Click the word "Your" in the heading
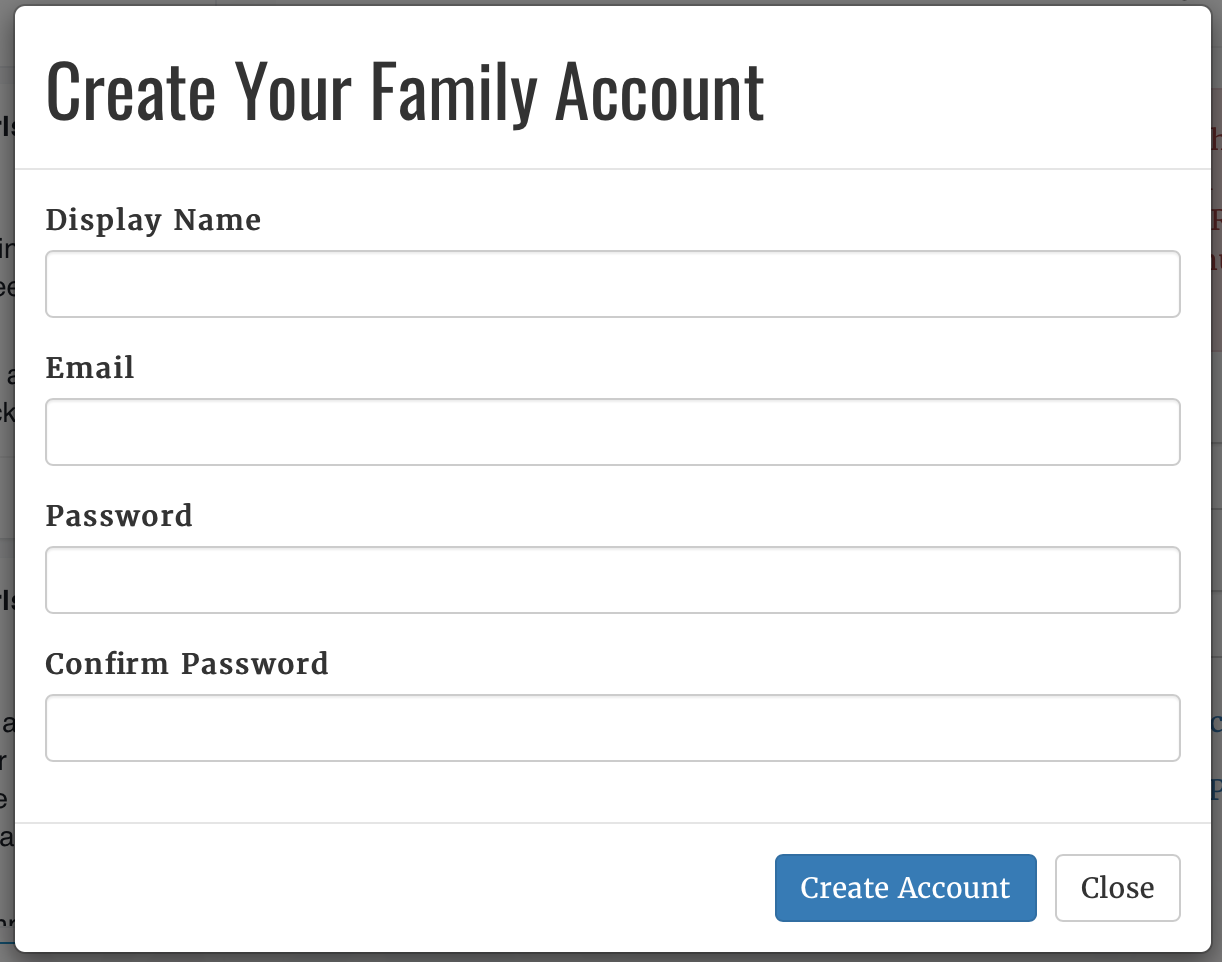 point(293,92)
